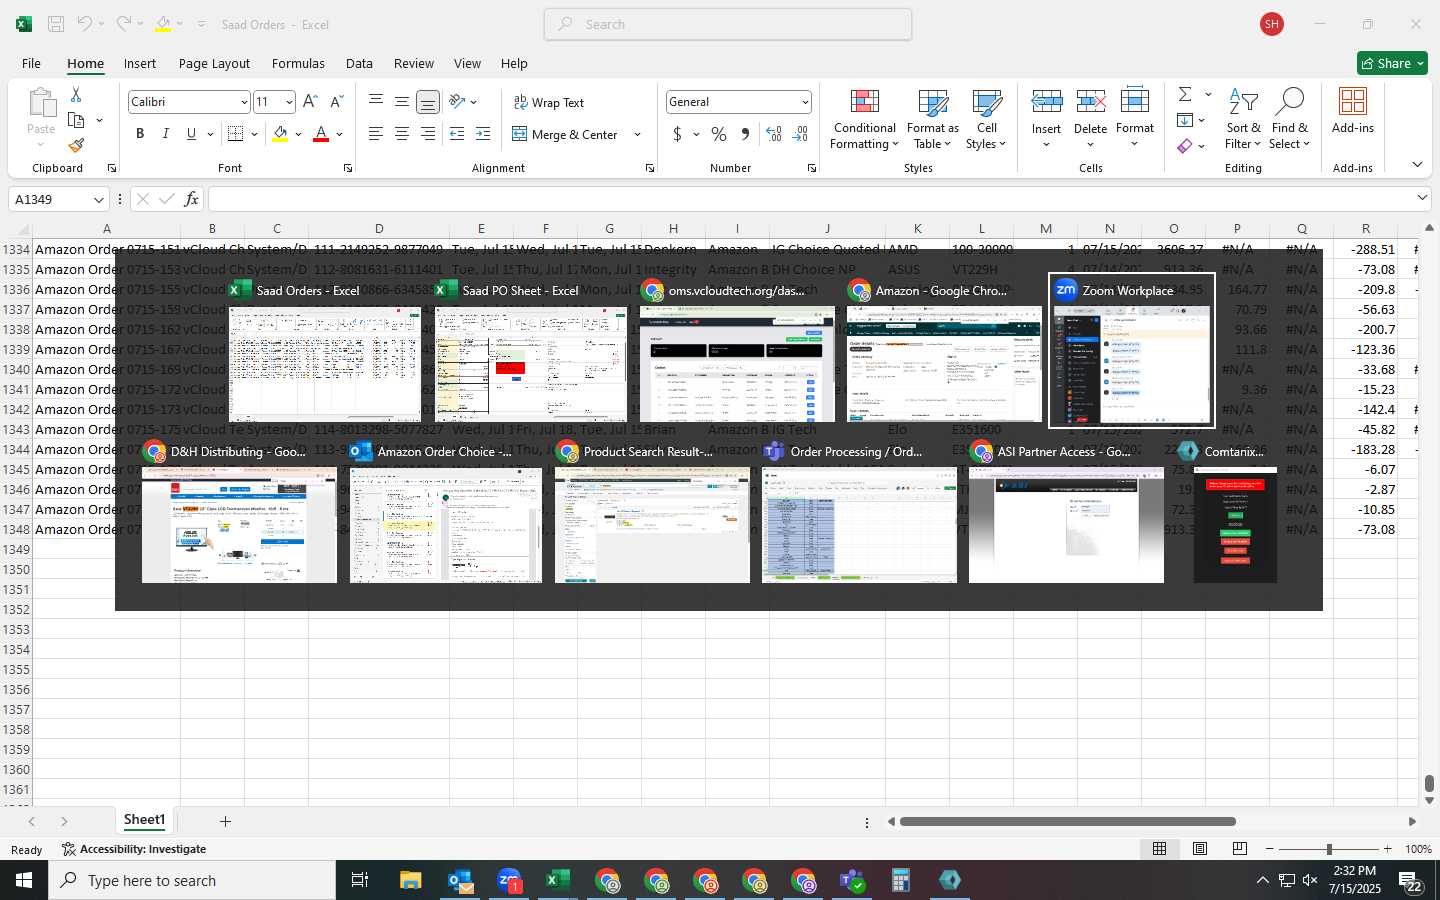Open the font size dropdown

click(289, 102)
